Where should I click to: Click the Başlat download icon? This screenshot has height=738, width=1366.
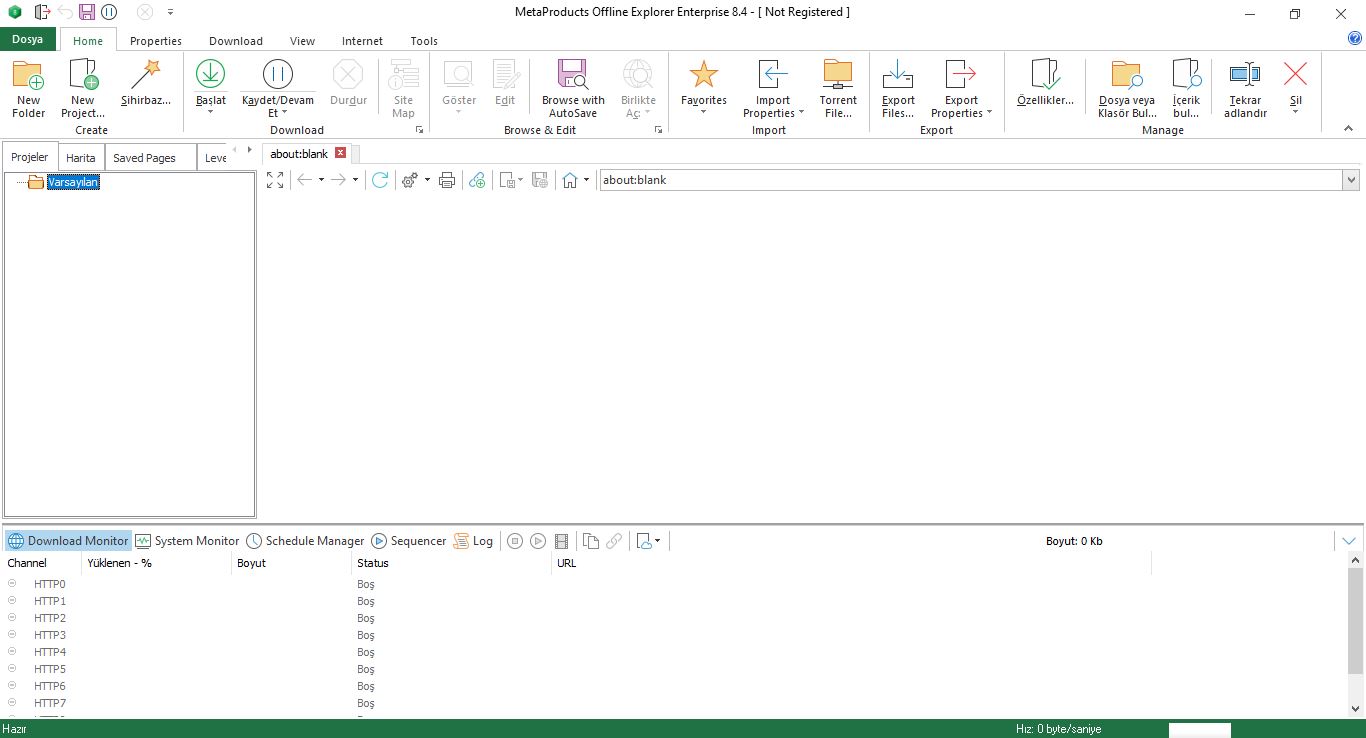click(x=210, y=74)
